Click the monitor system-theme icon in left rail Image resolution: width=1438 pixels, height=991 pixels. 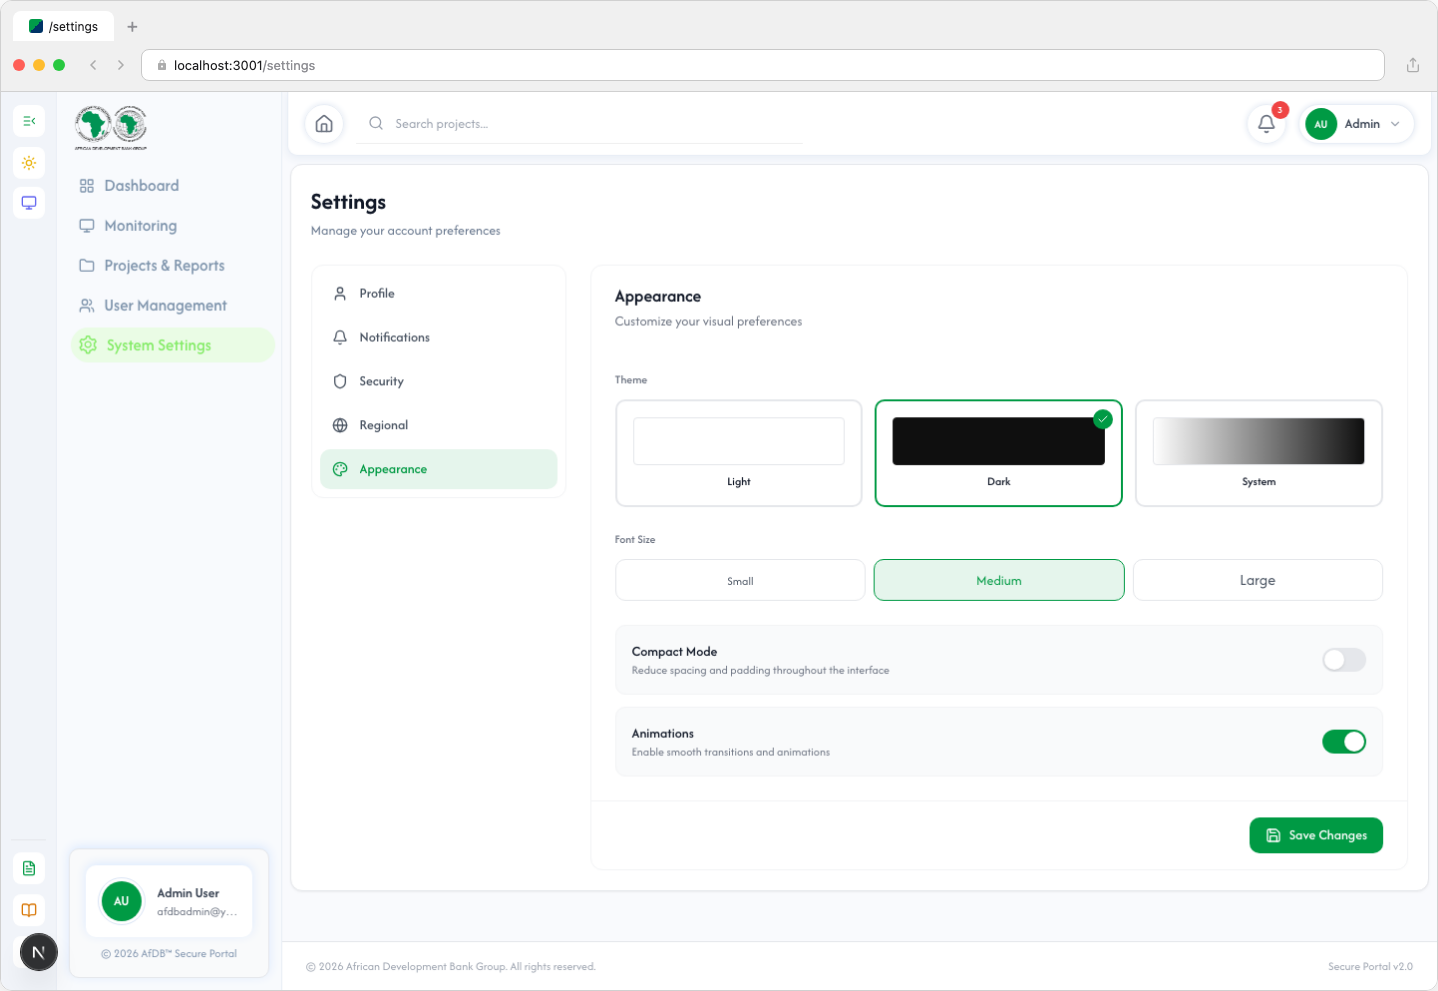(29, 203)
